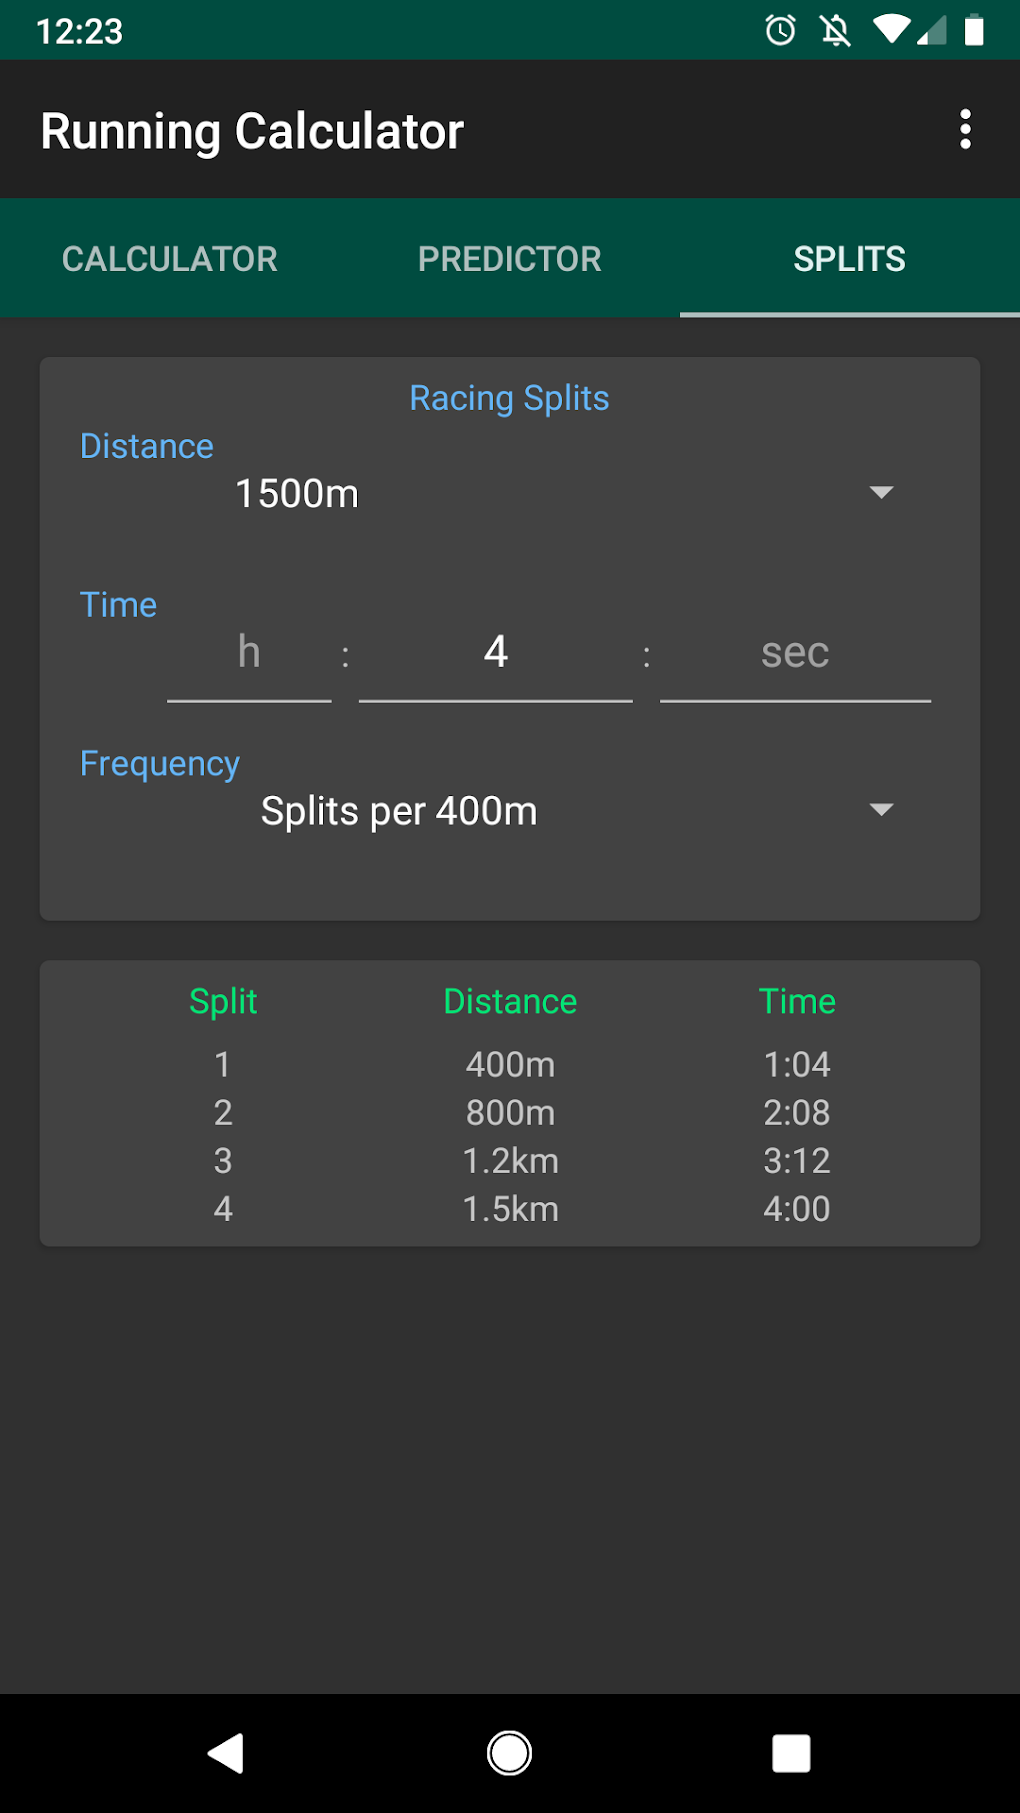Tap the battery status icon
The height and width of the screenshot is (1813, 1020).
coord(973,31)
